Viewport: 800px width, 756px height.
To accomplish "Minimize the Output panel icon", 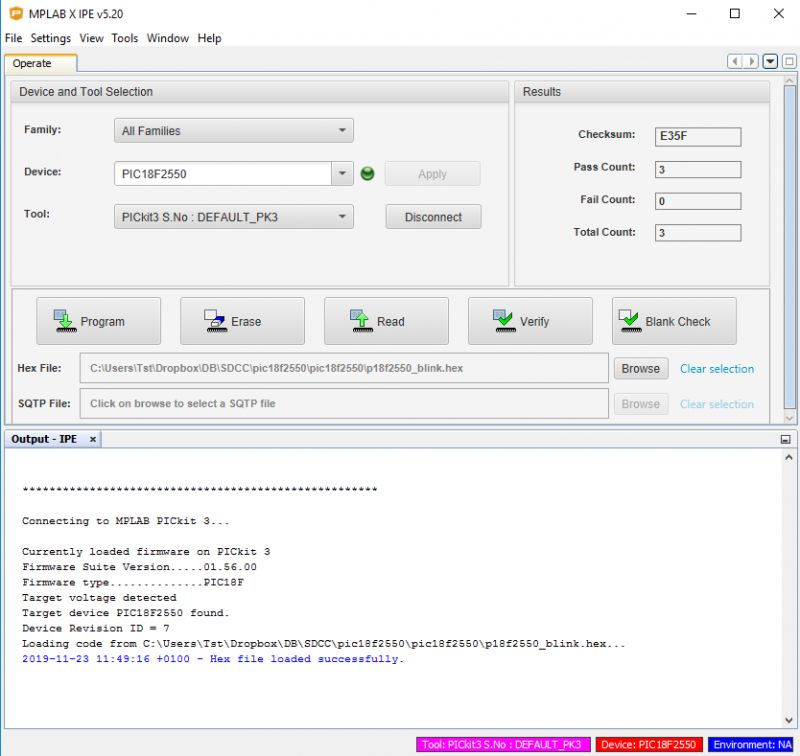I will [786, 439].
